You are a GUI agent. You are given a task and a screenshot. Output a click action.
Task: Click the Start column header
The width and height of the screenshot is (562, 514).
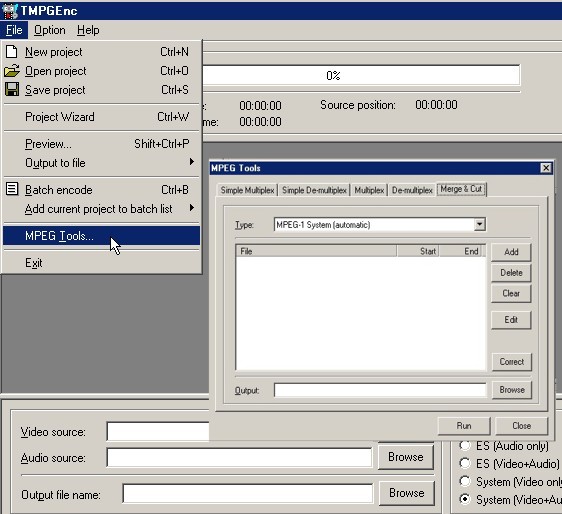click(x=418, y=251)
